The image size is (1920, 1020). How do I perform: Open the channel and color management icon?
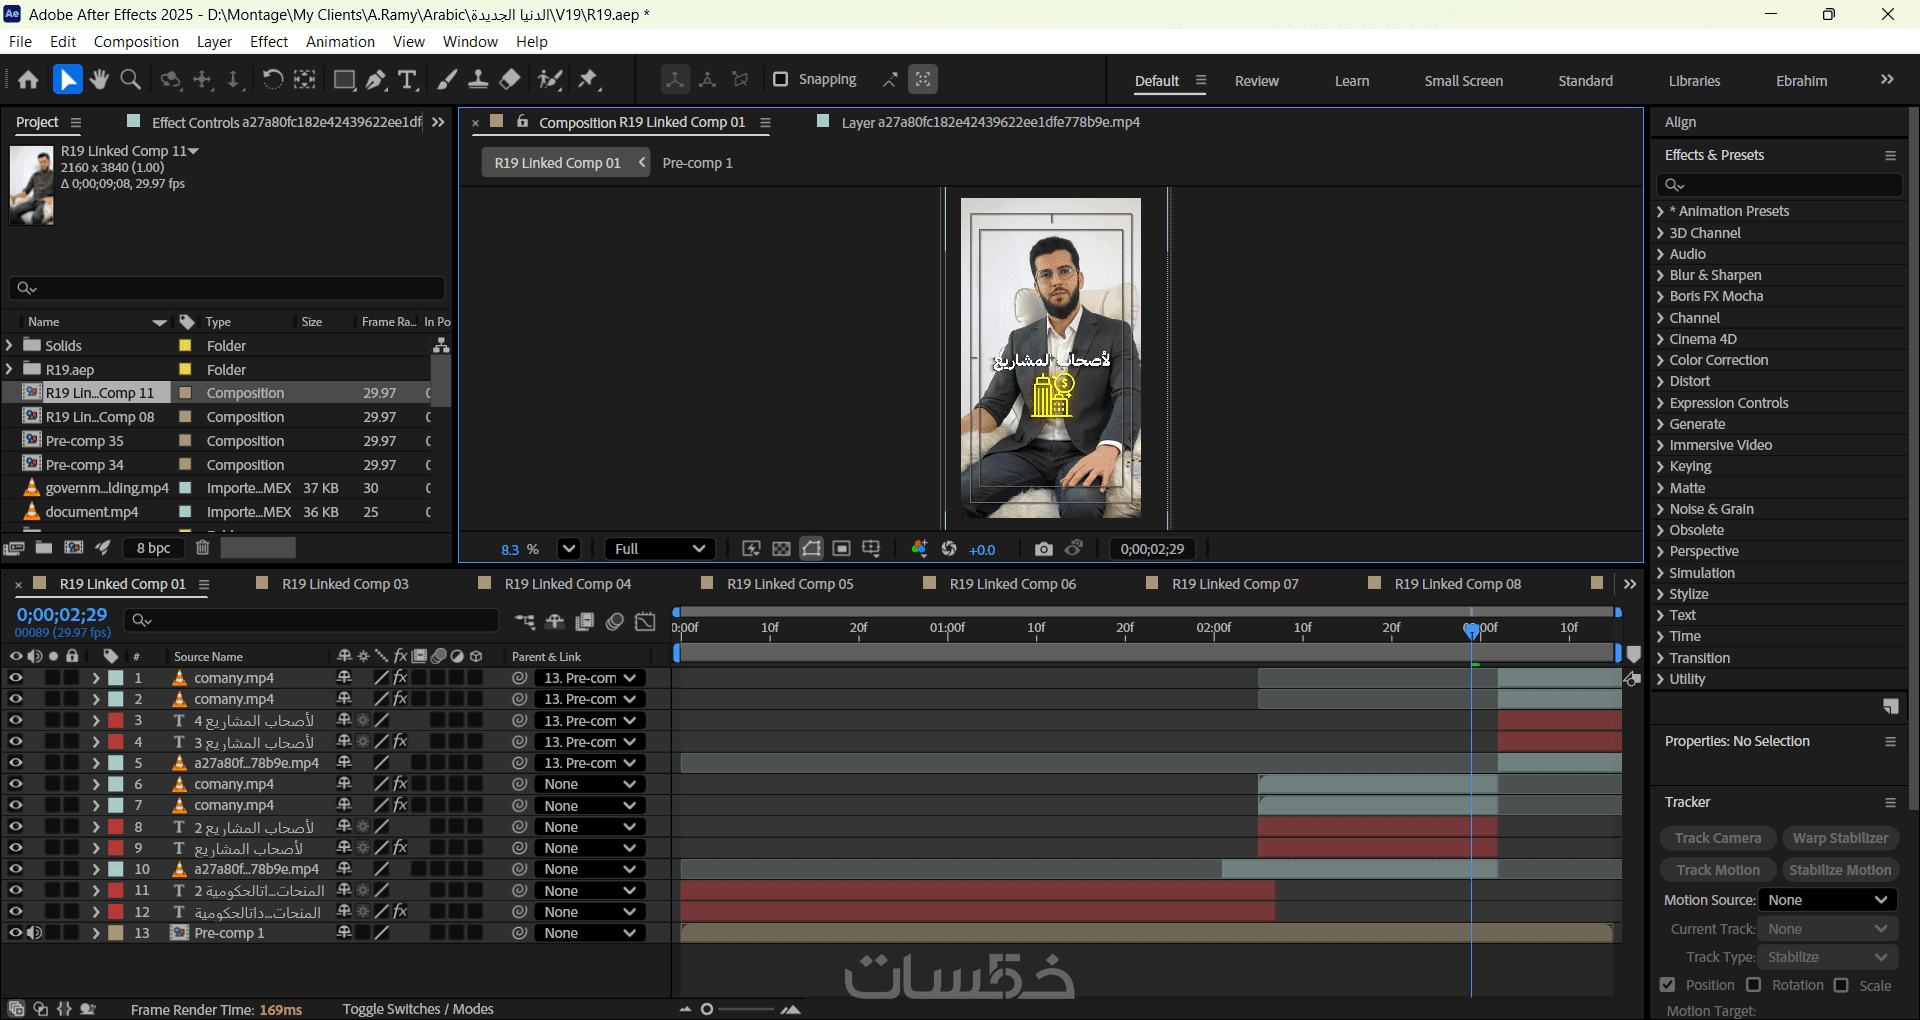pyautogui.click(x=919, y=549)
